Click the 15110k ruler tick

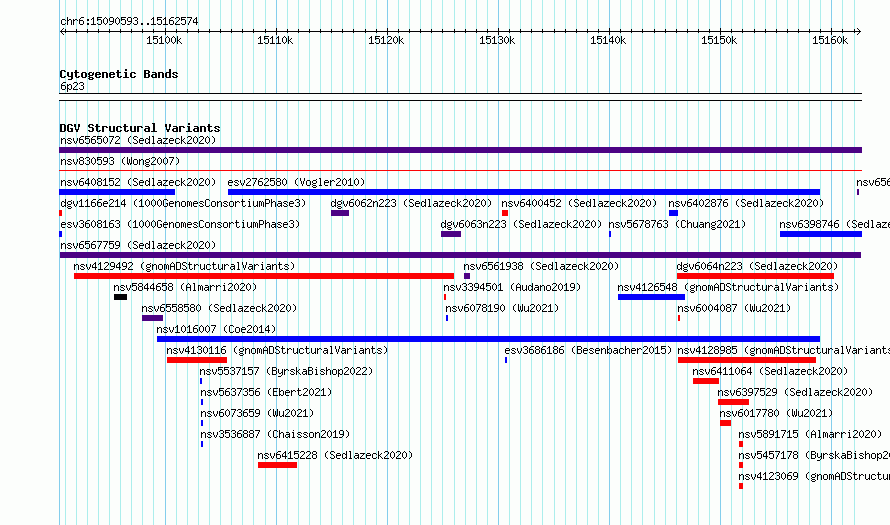[275, 40]
